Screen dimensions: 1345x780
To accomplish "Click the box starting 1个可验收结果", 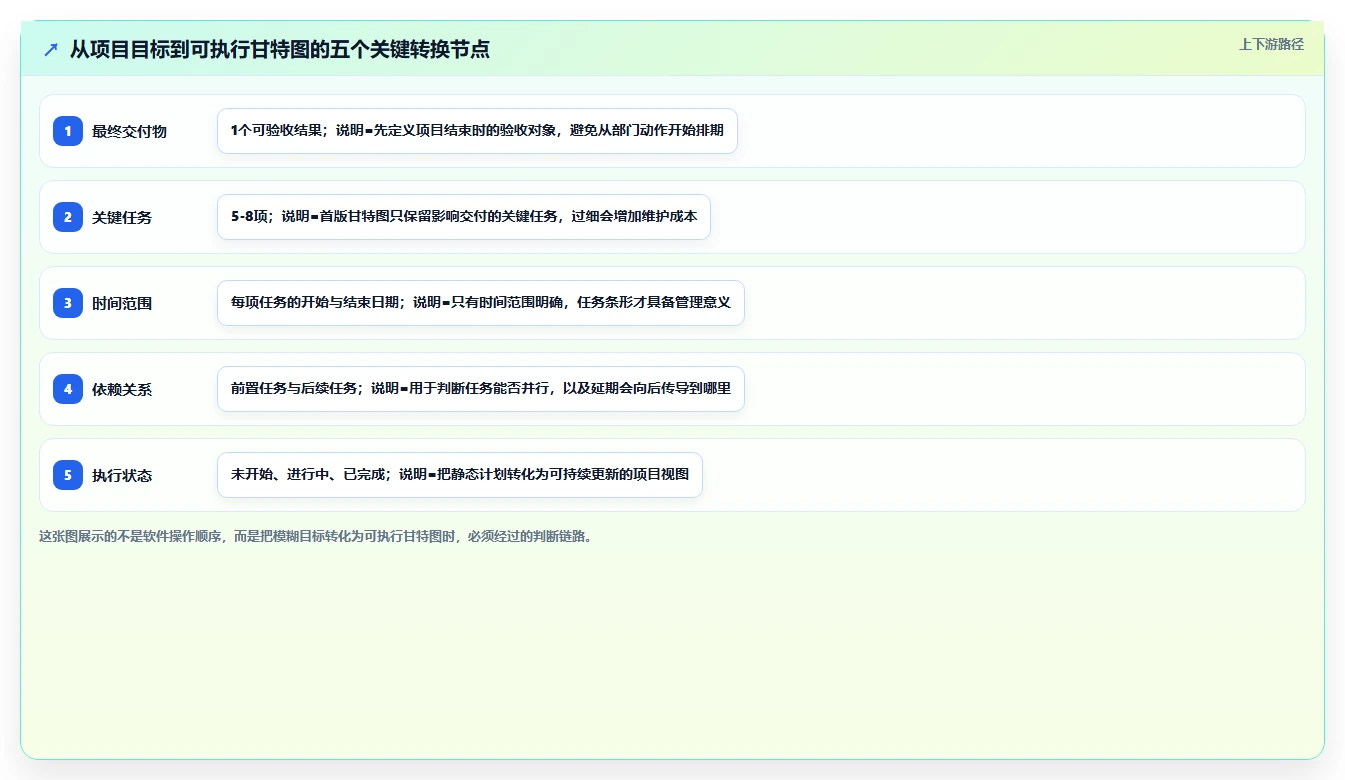I will 477,131.
